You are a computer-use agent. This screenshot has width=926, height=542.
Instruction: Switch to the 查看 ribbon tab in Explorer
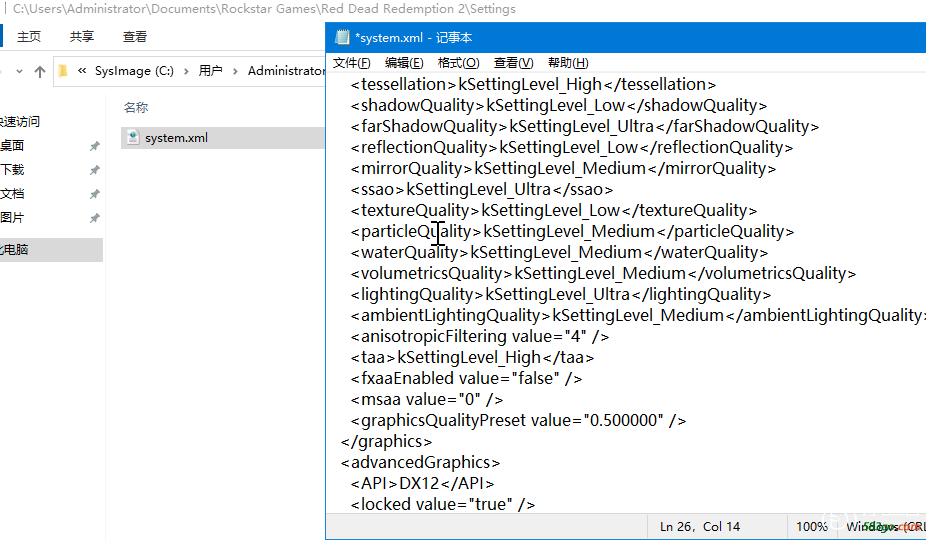click(135, 37)
